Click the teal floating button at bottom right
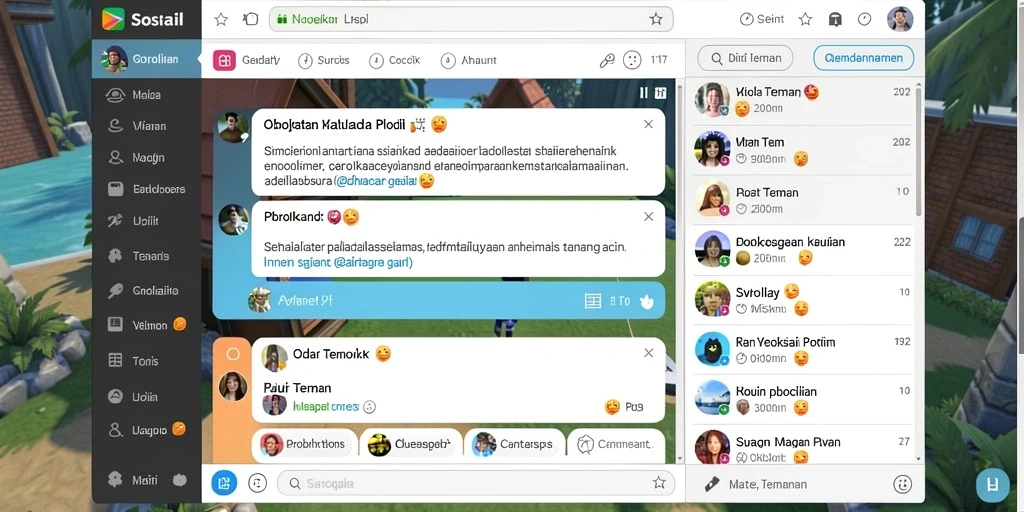 (x=993, y=485)
